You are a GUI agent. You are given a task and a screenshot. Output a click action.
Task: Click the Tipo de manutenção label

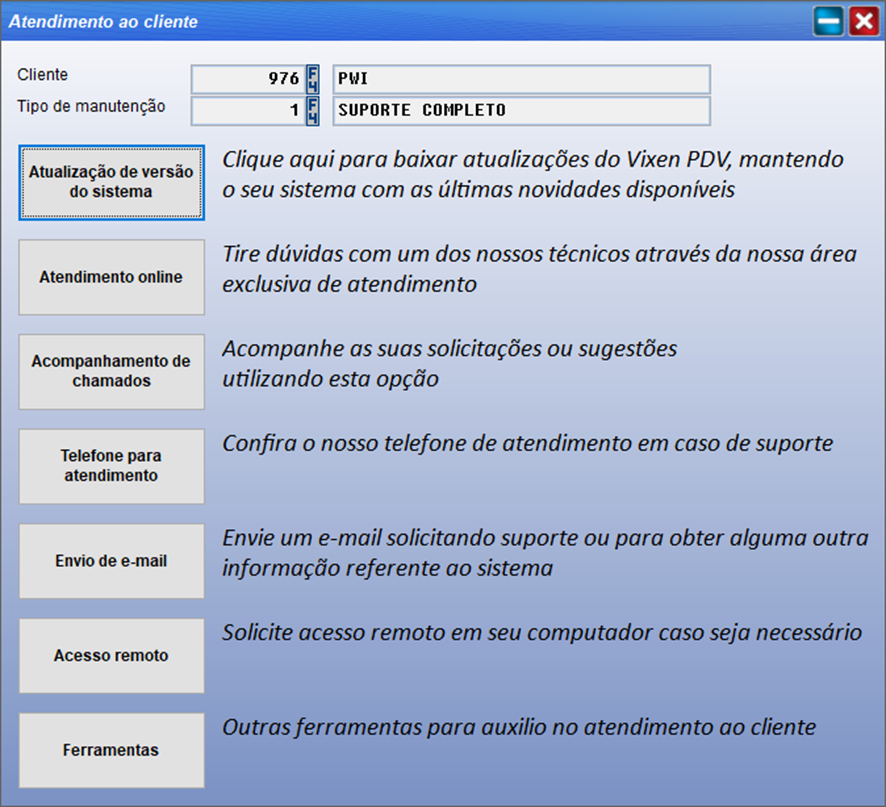pyautogui.click(x=91, y=106)
